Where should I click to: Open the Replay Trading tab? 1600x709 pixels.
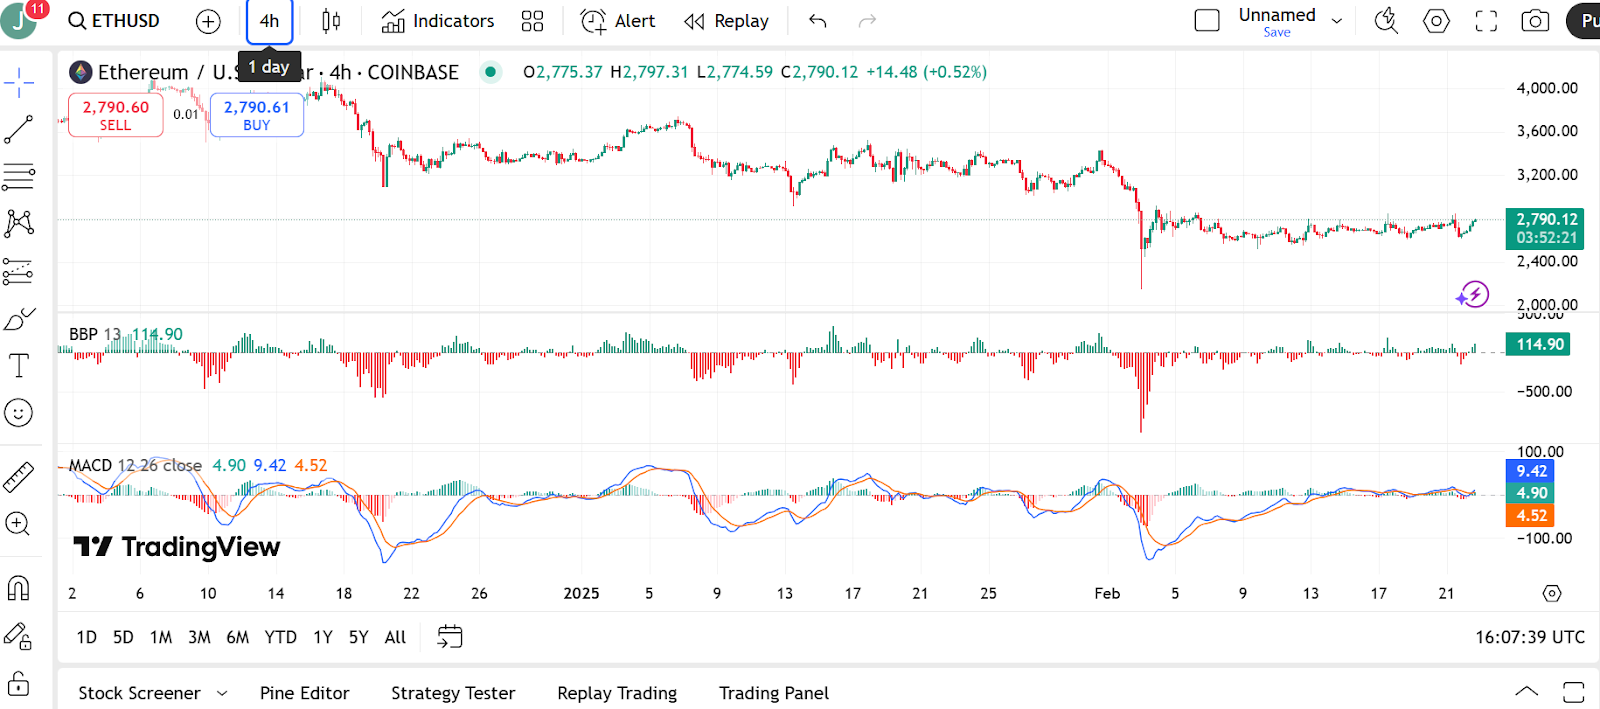[617, 693]
